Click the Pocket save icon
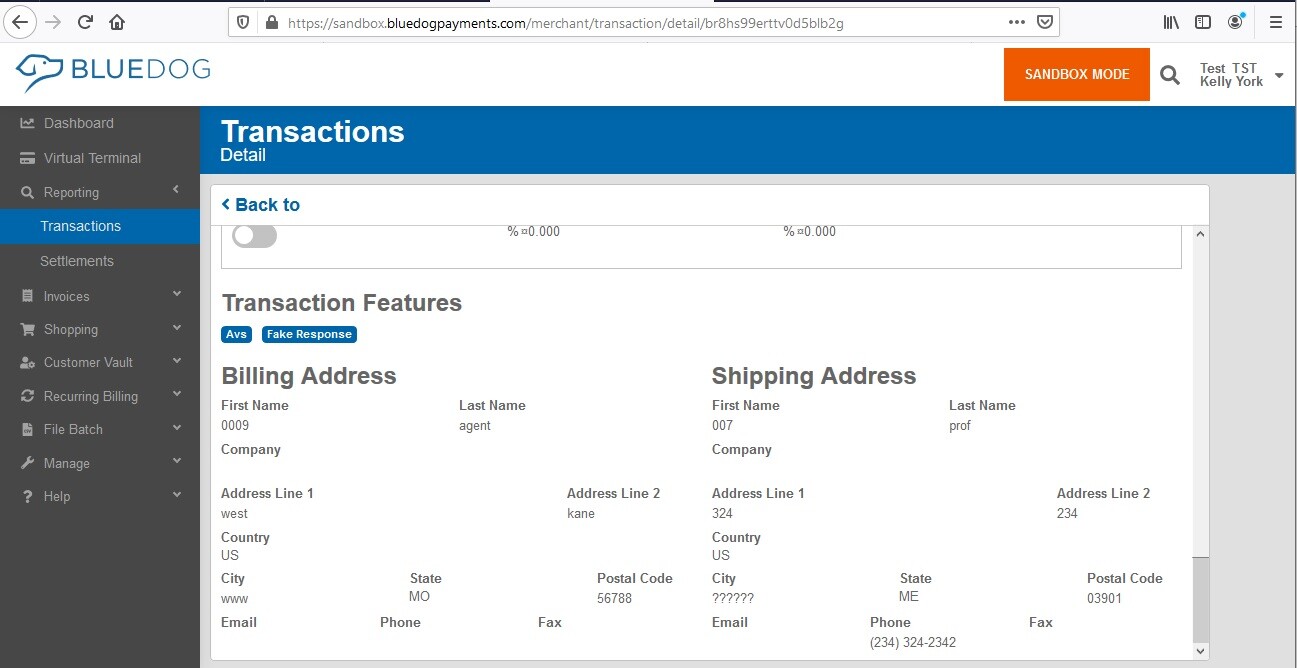Viewport: 1297px width, 668px height. (1044, 22)
